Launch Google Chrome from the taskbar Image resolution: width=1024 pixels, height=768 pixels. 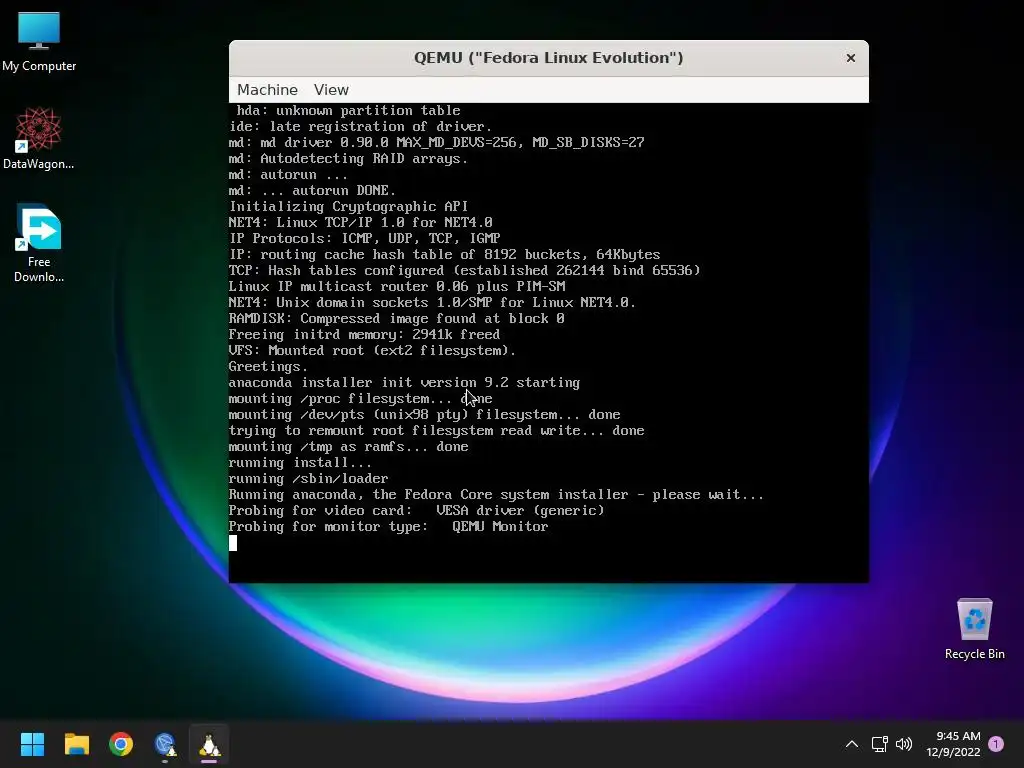click(121, 744)
